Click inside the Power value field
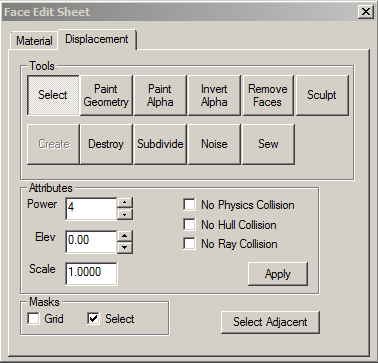 [x=91, y=209]
